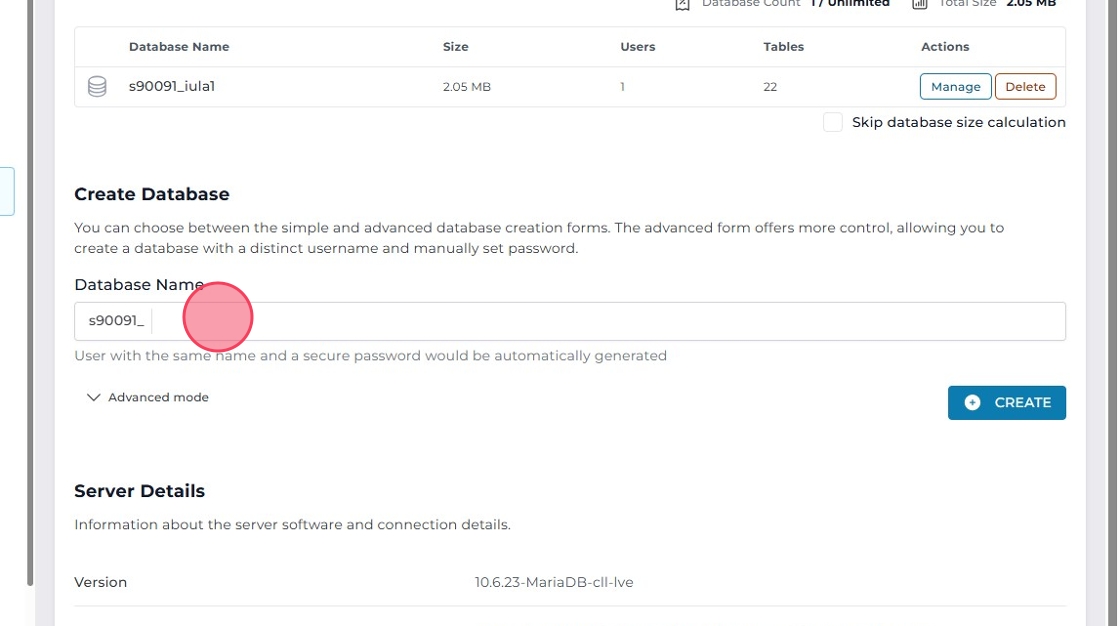The width and height of the screenshot is (1120, 626).
Task: Select the MariaDB version value text
Action: tap(554, 582)
